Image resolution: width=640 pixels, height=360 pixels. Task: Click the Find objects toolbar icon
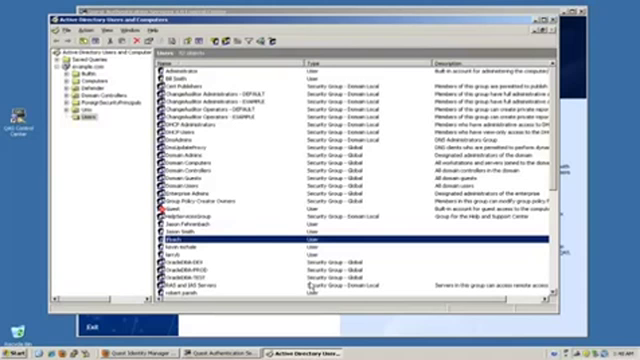tap(260, 41)
